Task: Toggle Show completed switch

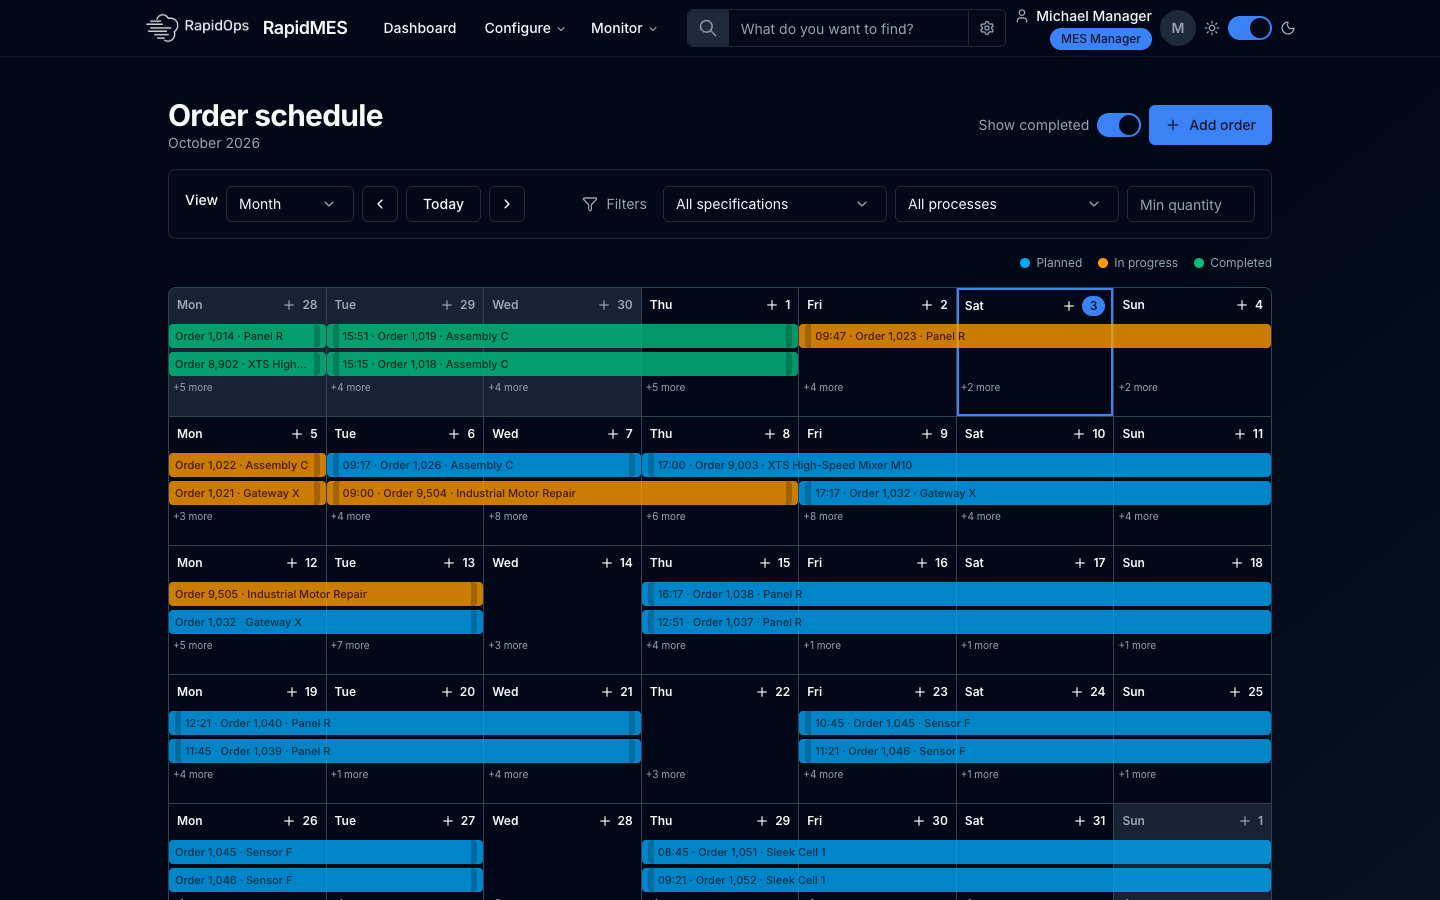Action: pos(1119,125)
